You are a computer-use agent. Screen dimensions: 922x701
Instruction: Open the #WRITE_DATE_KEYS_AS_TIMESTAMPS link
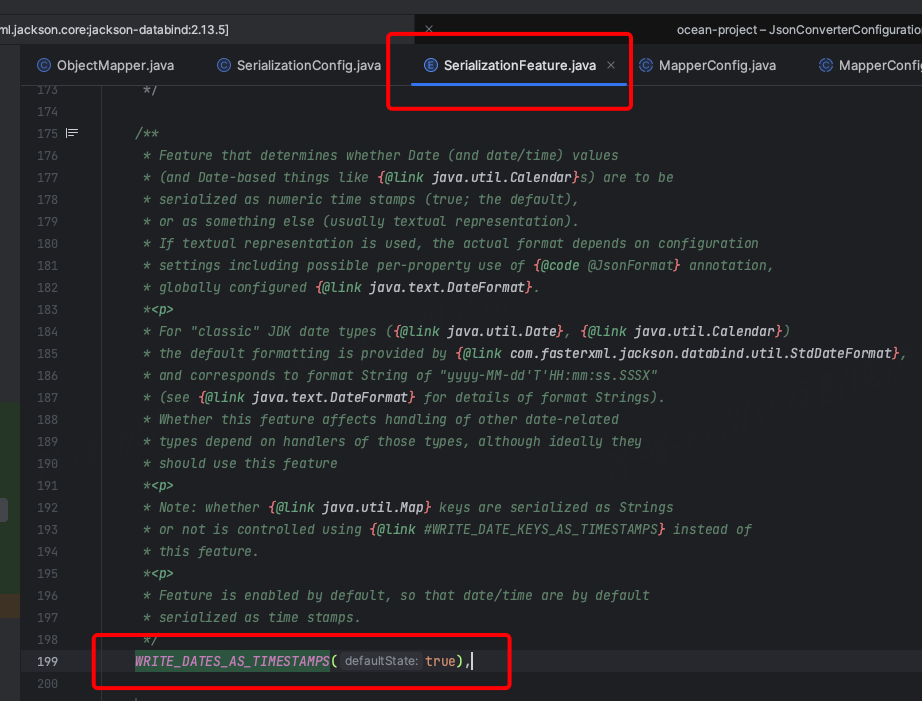(x=540, y=529)
